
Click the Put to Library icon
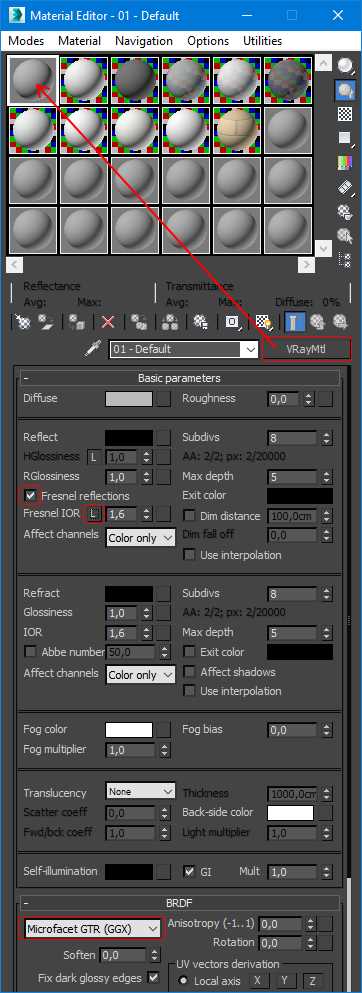(201, 322)
